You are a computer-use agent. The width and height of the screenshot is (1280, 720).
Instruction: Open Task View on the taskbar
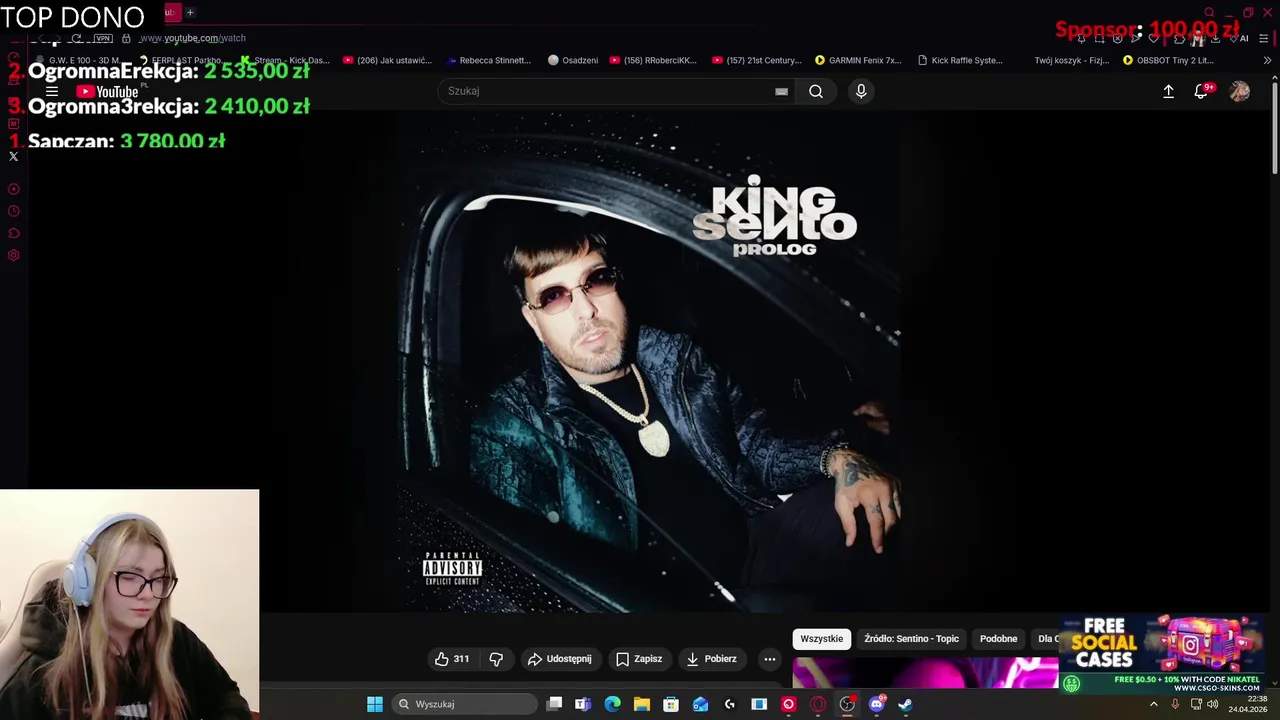pyautogui.click(x=554, y=704)
